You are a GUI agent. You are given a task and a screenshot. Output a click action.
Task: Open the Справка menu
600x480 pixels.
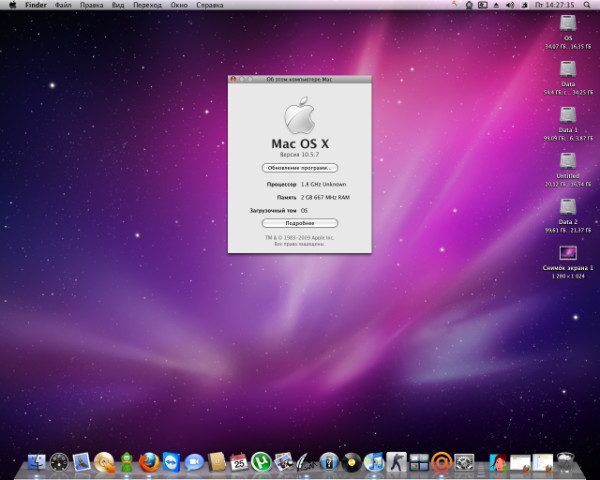(x=210, y=5)
